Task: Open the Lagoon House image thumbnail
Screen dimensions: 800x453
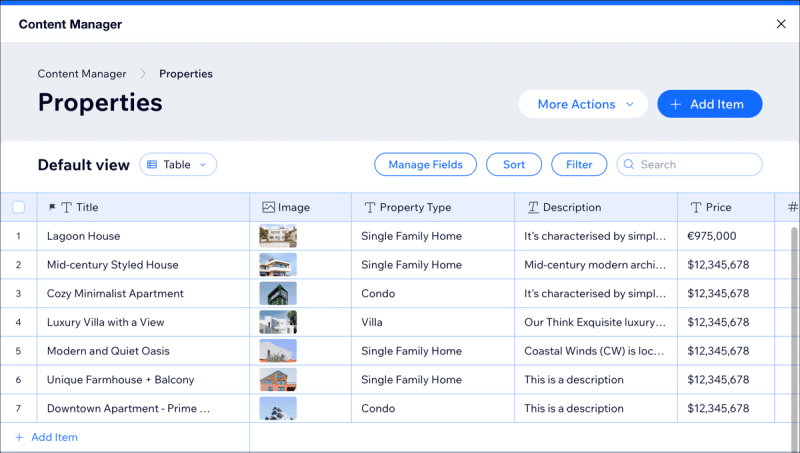Action: [278, 236]
